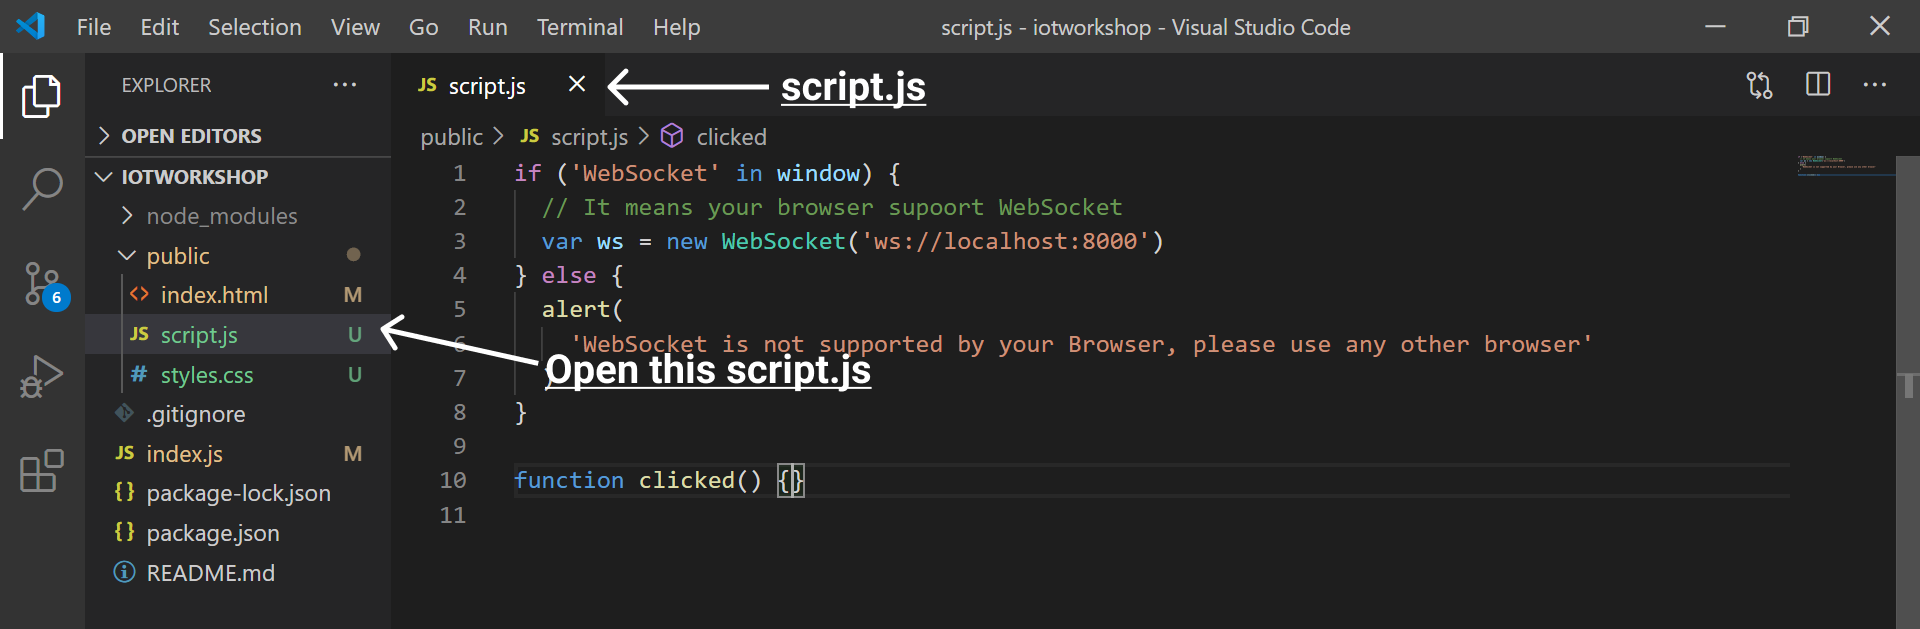
Task: Open the Go menu
Action: click(423, 27)
